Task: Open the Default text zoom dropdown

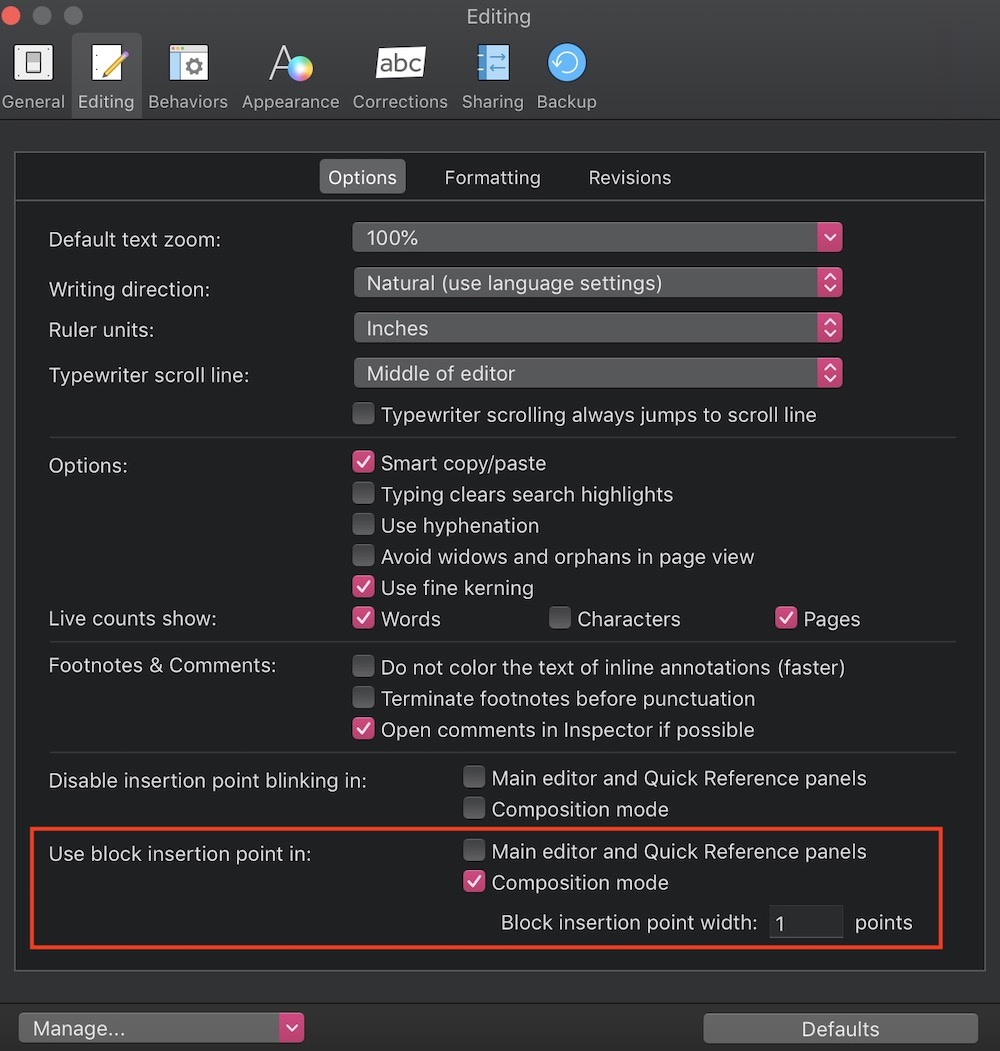Action: pos(597,237)
